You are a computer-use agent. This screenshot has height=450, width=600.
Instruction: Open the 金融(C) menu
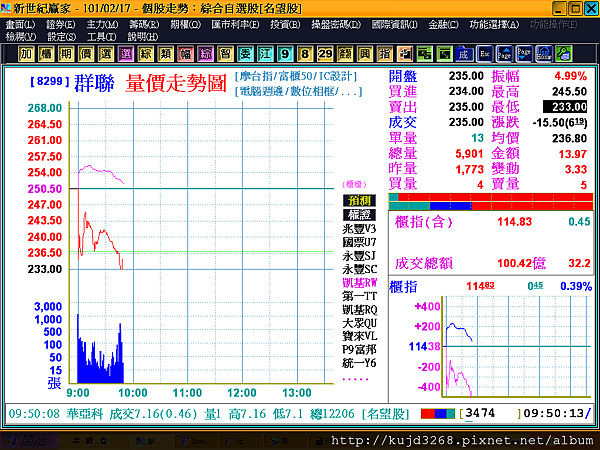click(x=443, y=25)
